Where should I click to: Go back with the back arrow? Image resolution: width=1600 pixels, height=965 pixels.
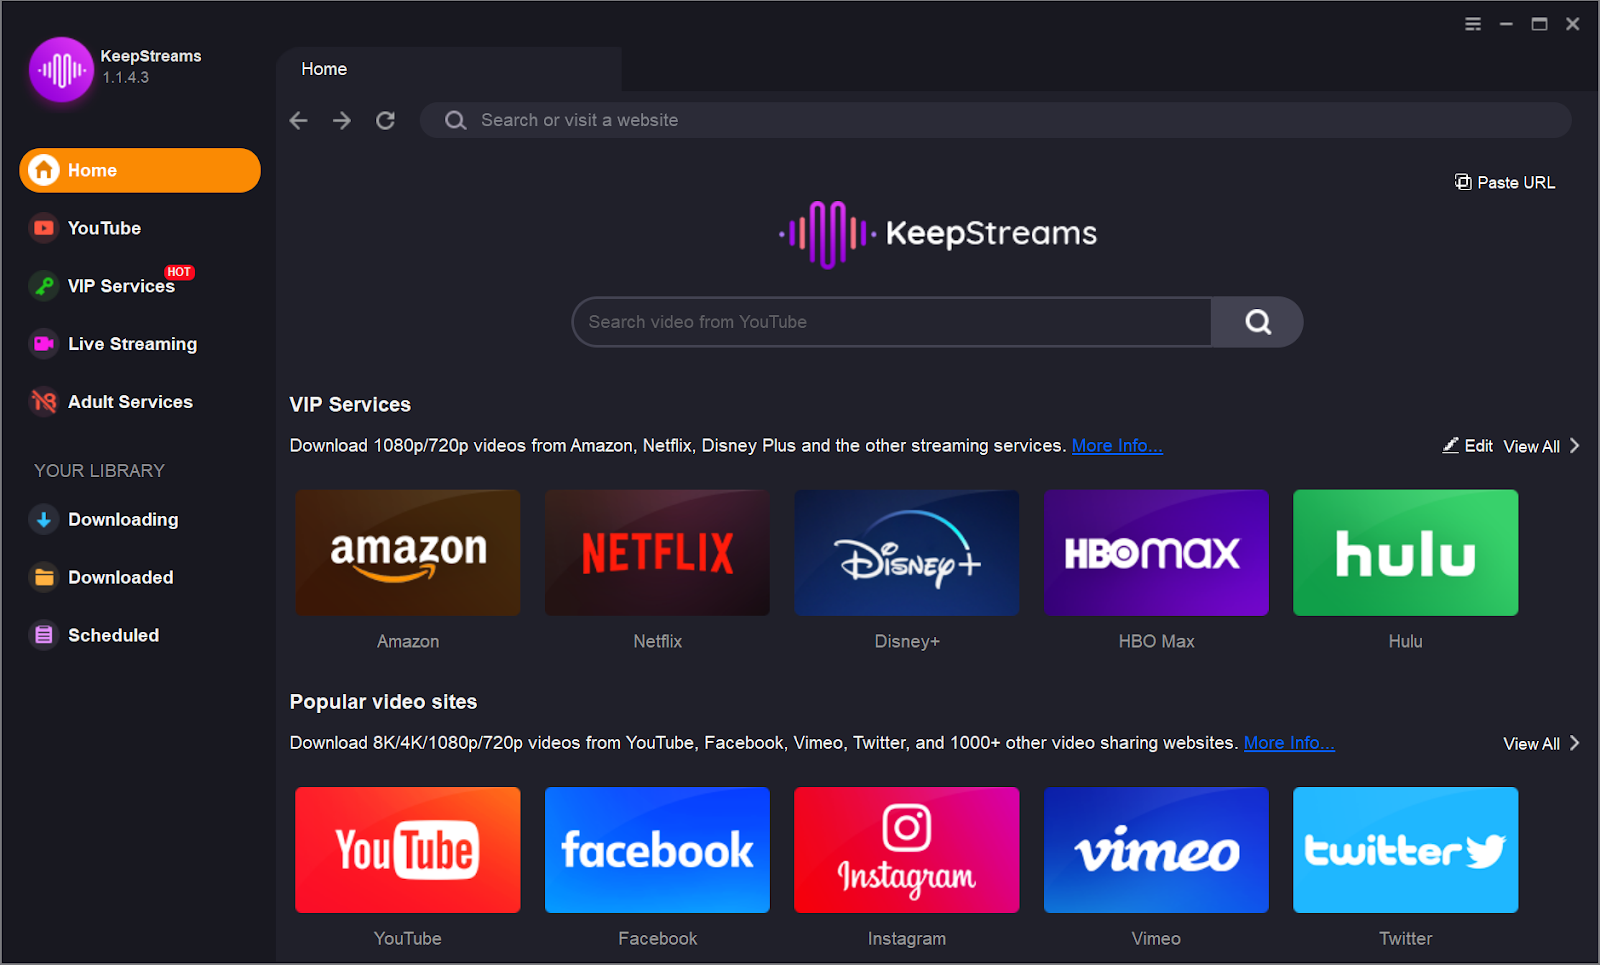click(298, 120)
